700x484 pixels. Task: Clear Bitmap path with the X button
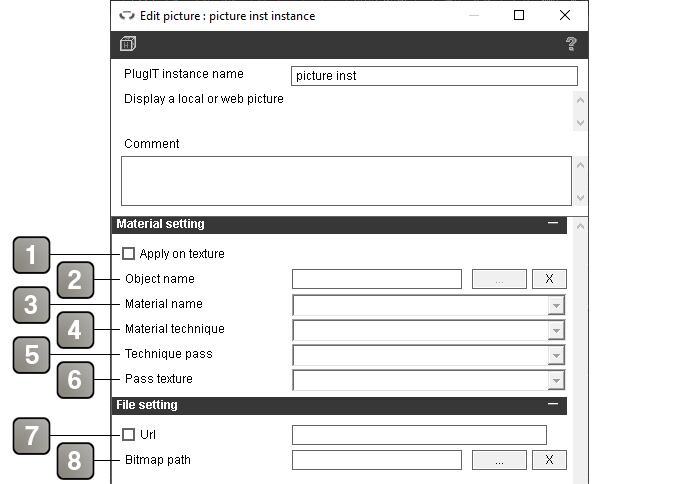click(549, 460)
